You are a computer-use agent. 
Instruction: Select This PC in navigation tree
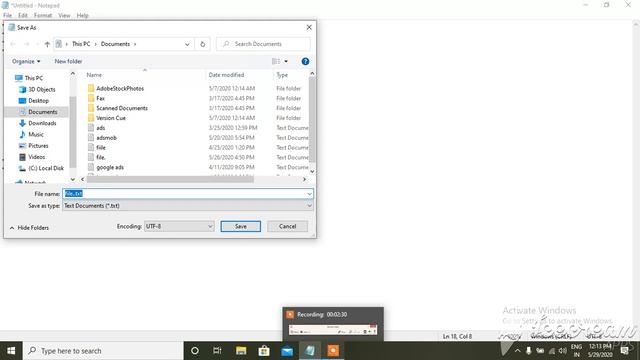[x=33, y=78]
